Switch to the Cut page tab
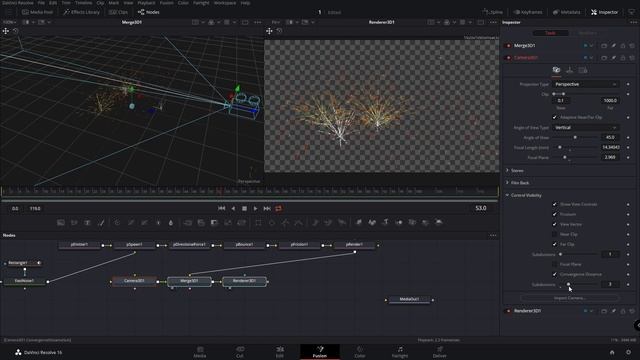 240,352
